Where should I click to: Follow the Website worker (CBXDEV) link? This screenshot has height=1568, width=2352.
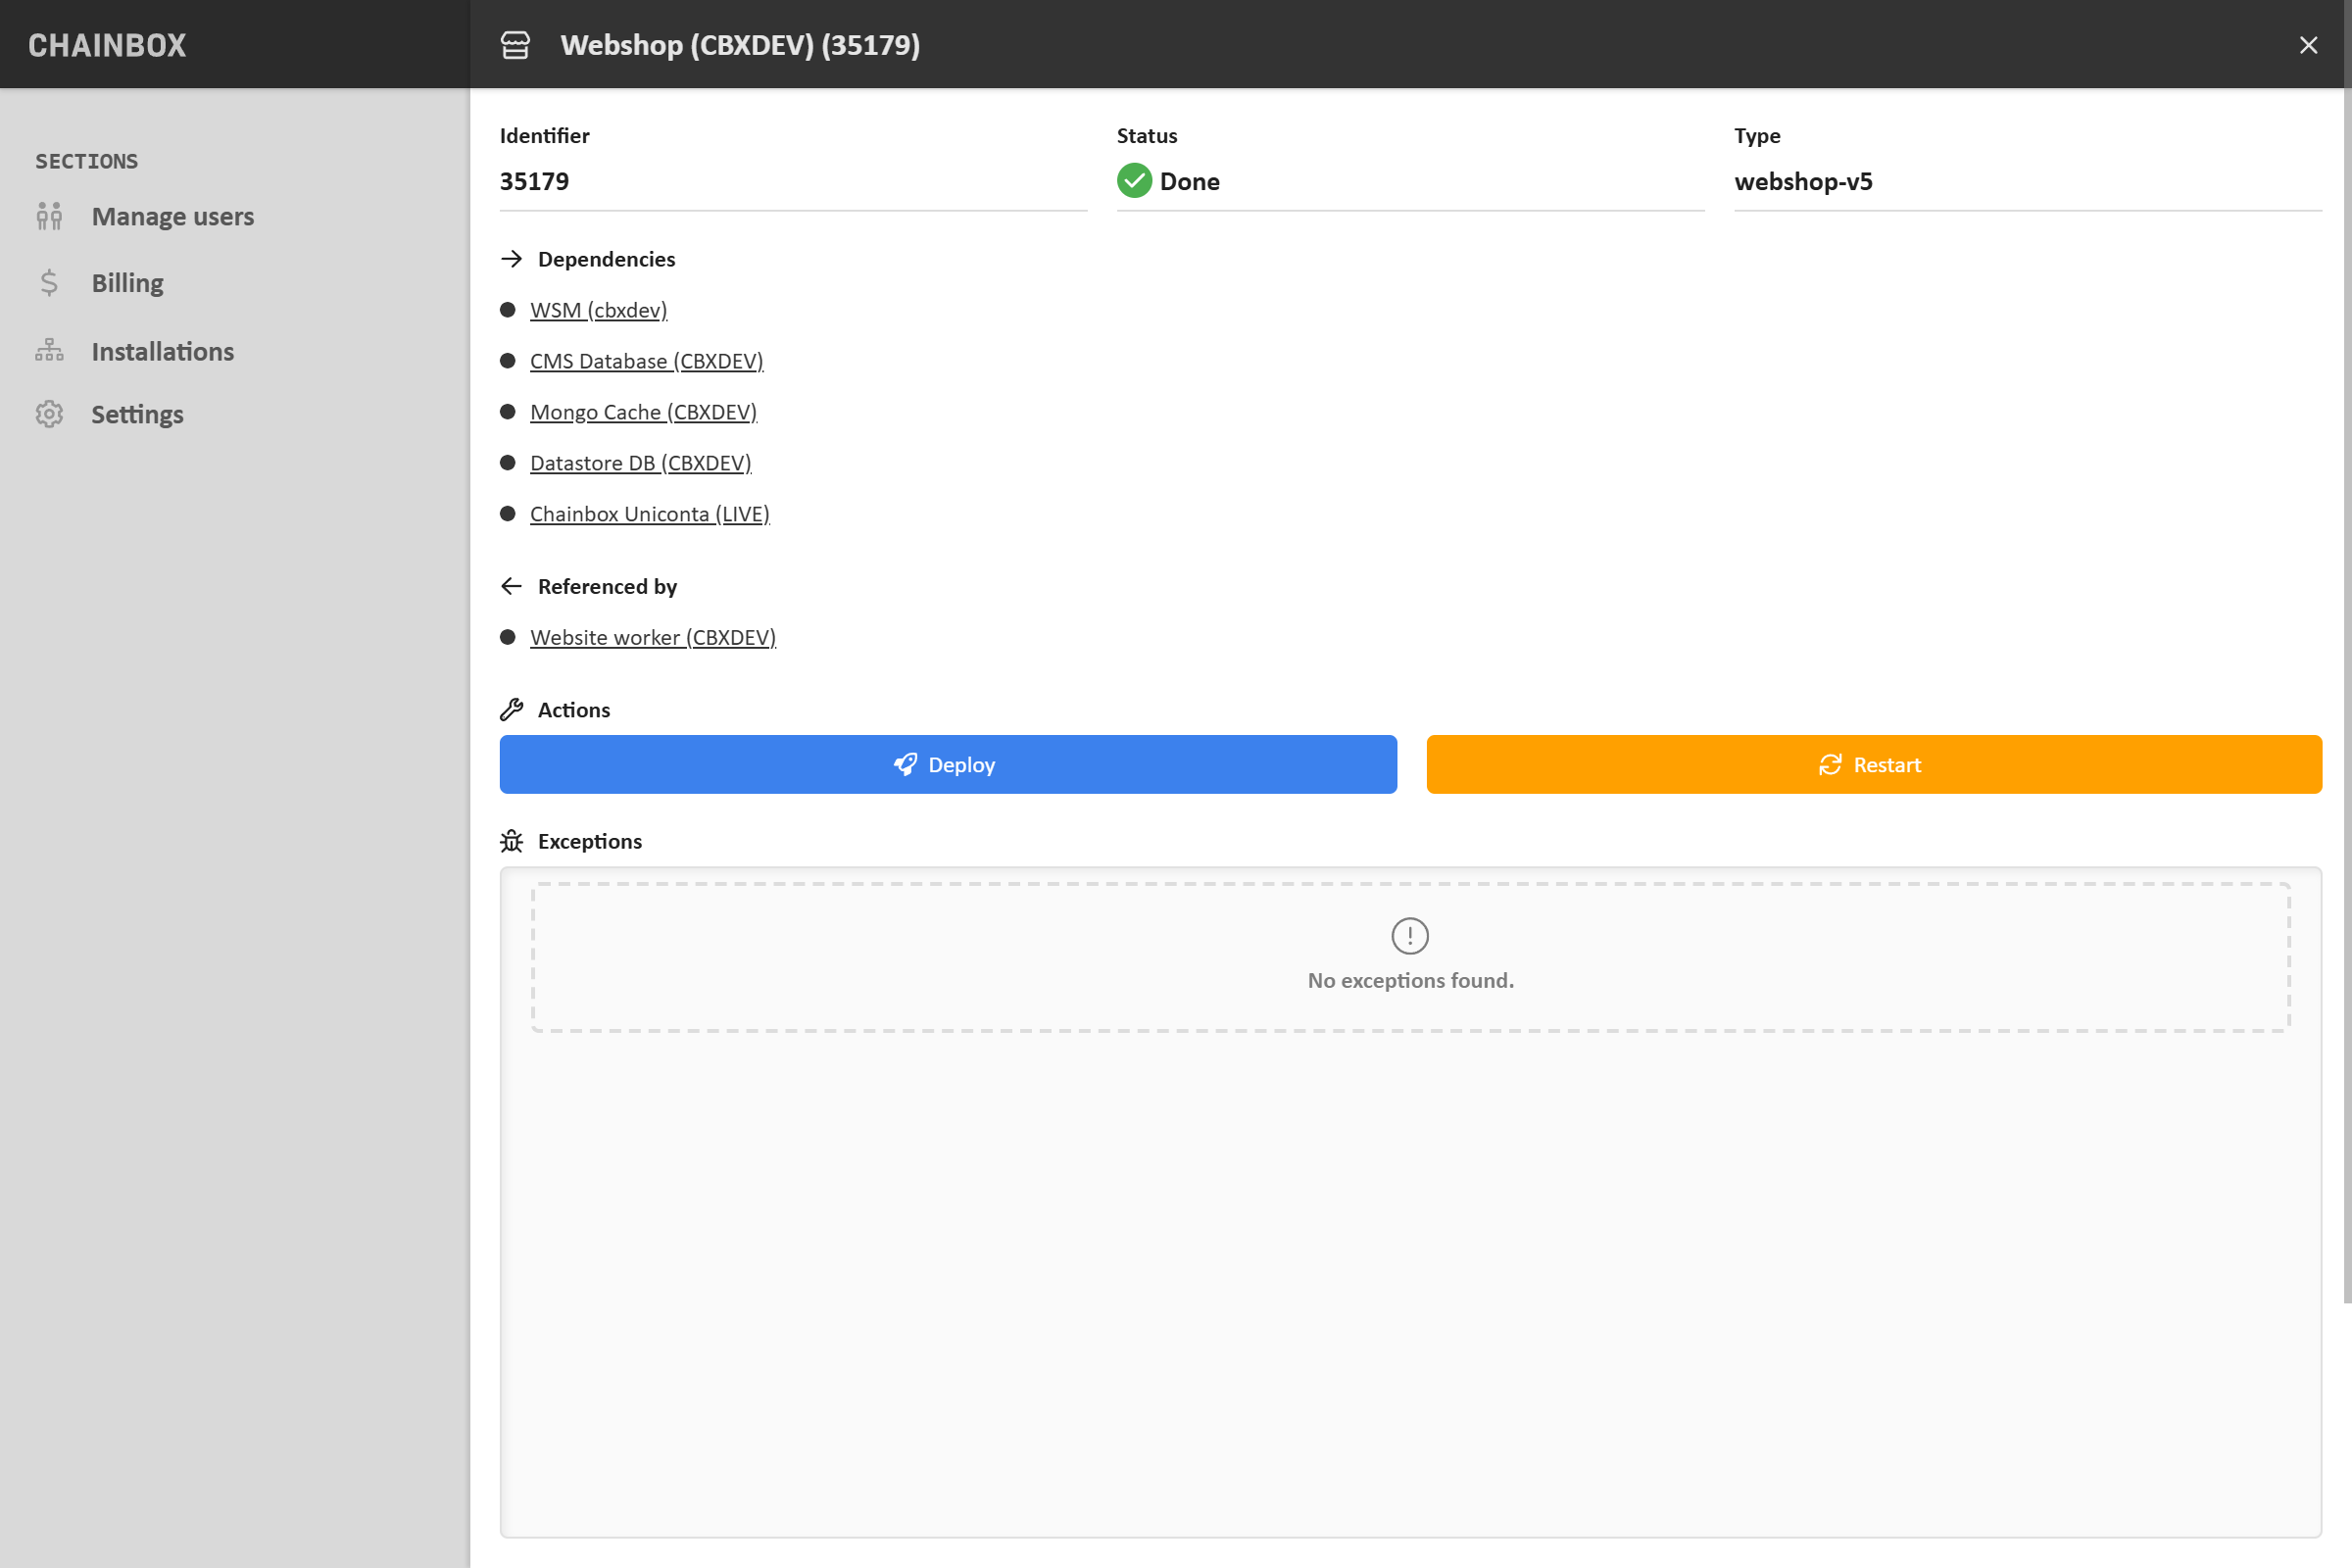[652, 637]
